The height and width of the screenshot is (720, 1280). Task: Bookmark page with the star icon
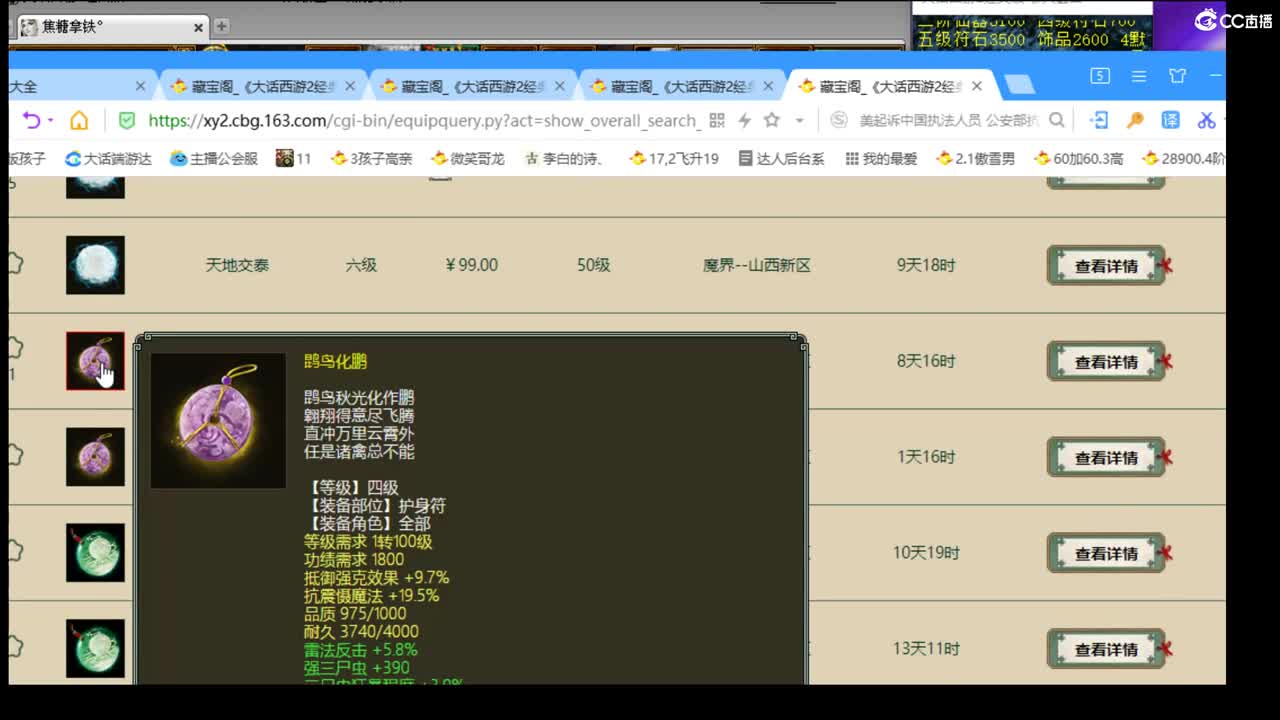click(771, 120)
